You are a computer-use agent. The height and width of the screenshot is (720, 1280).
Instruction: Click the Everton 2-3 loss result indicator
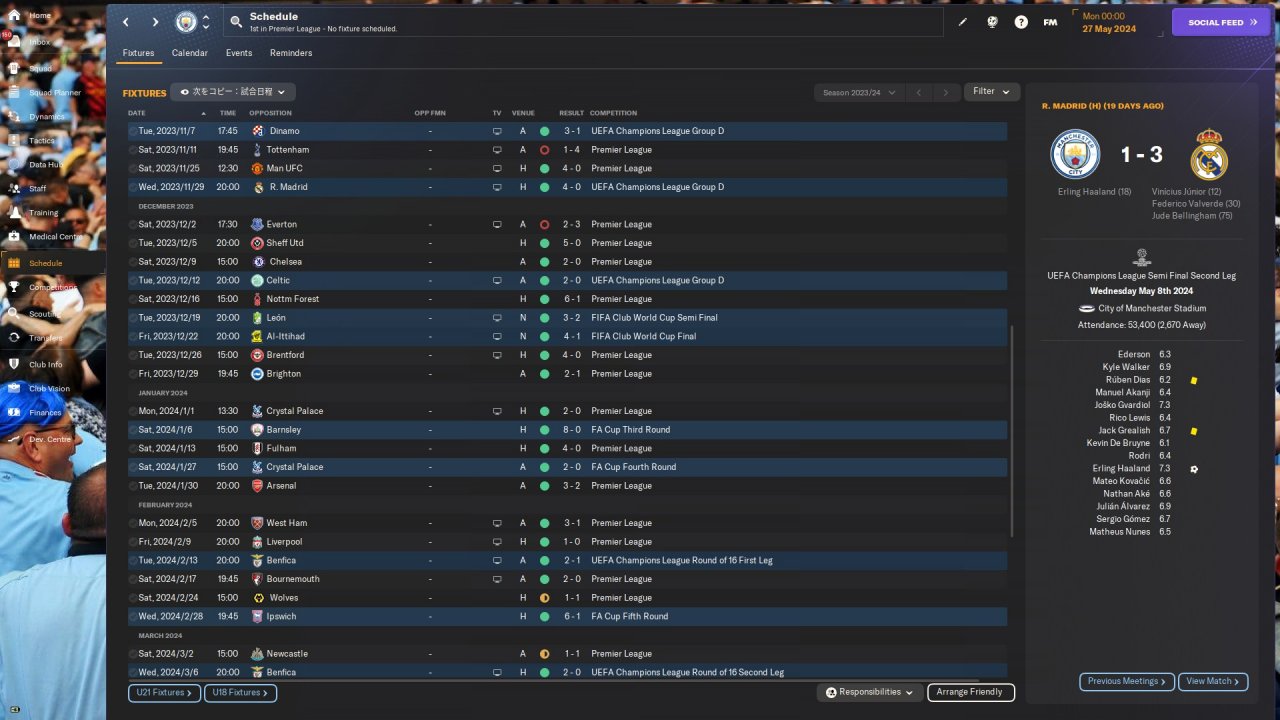click(x=544, y=225)
